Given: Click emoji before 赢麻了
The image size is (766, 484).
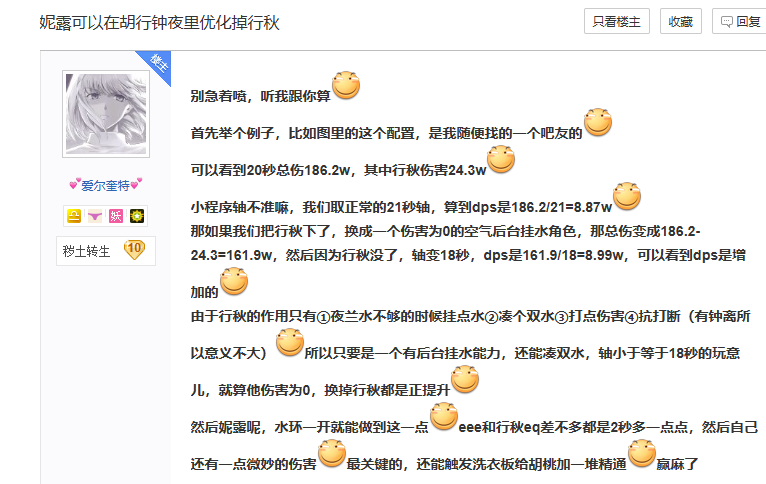Looking at the screenshot, I should (642, 455).
